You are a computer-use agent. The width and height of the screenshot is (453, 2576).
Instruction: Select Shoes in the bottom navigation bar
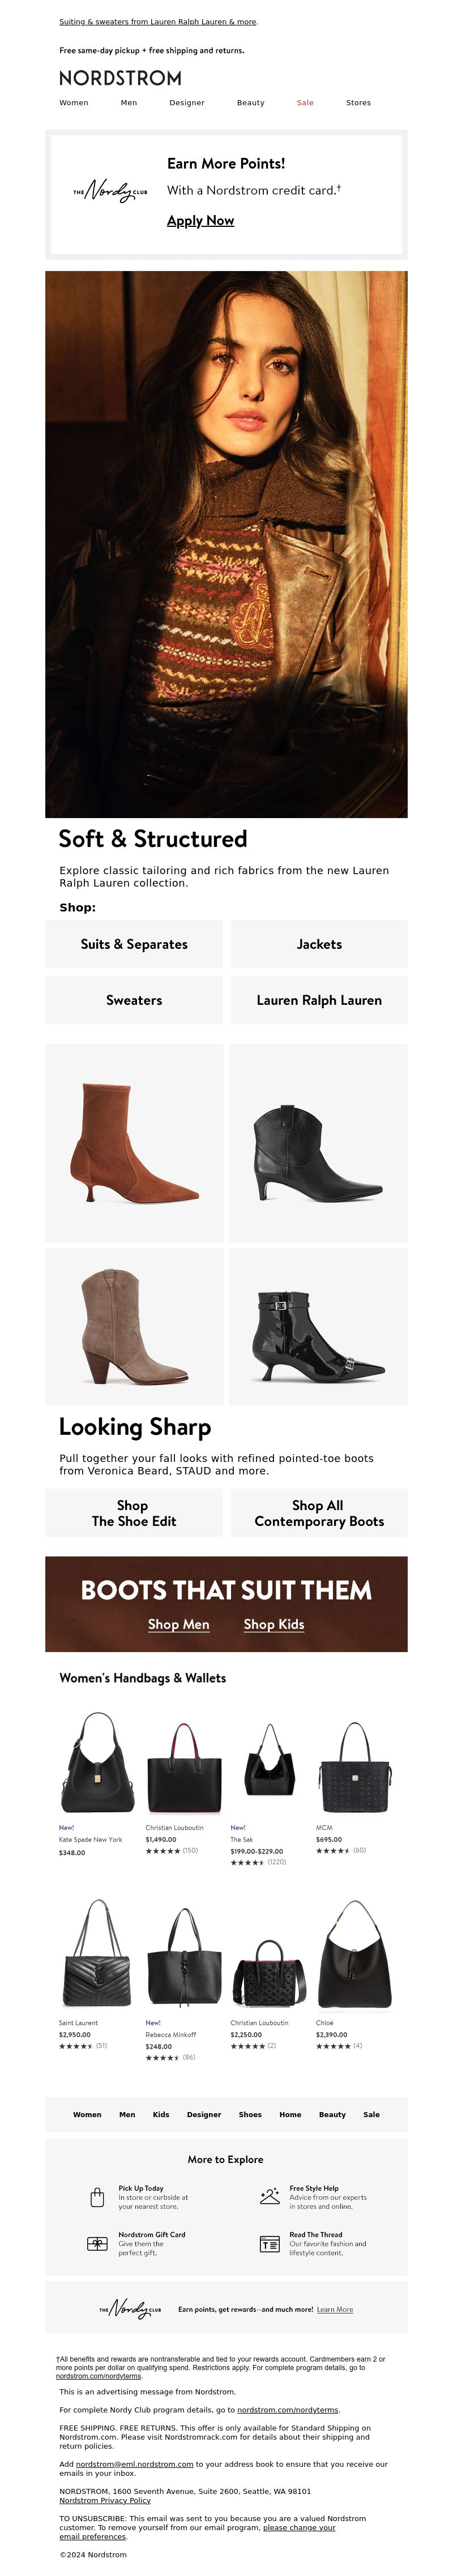250,2115
